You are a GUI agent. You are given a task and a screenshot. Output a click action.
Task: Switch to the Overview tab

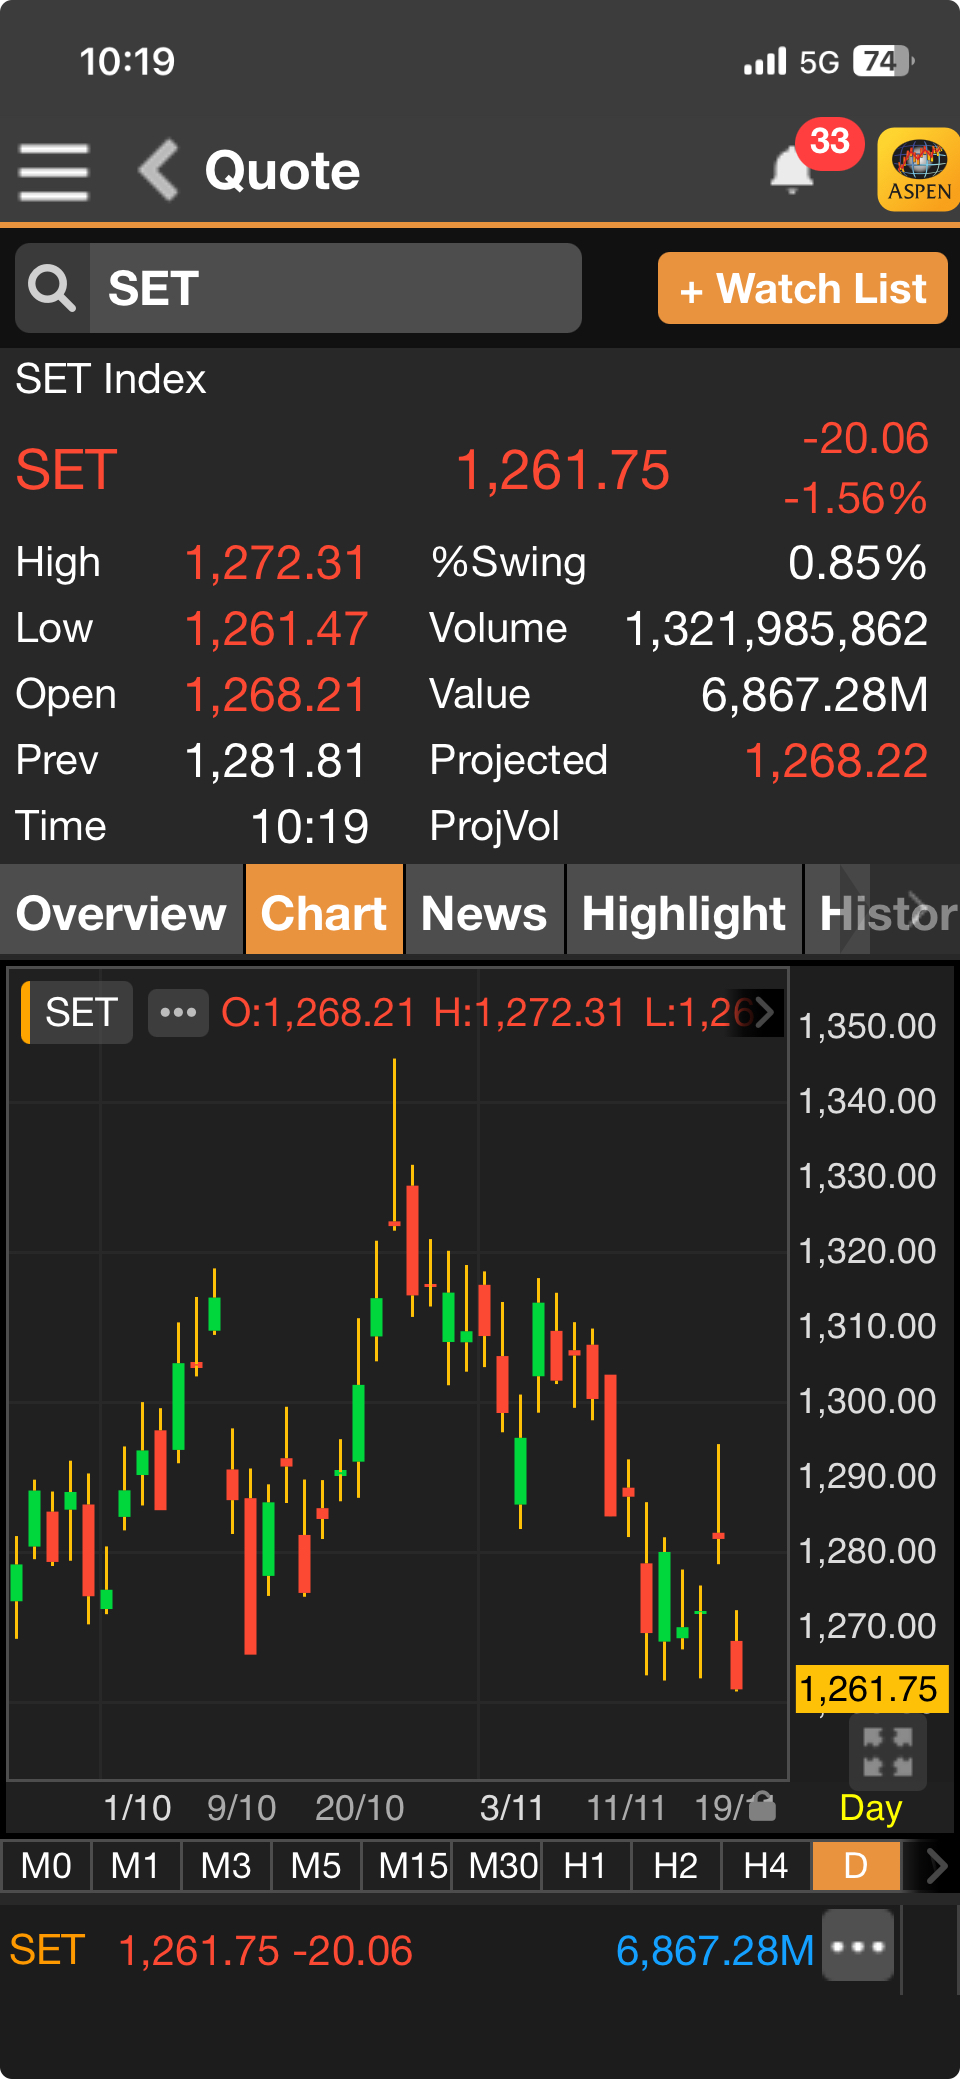pos(121,912)
